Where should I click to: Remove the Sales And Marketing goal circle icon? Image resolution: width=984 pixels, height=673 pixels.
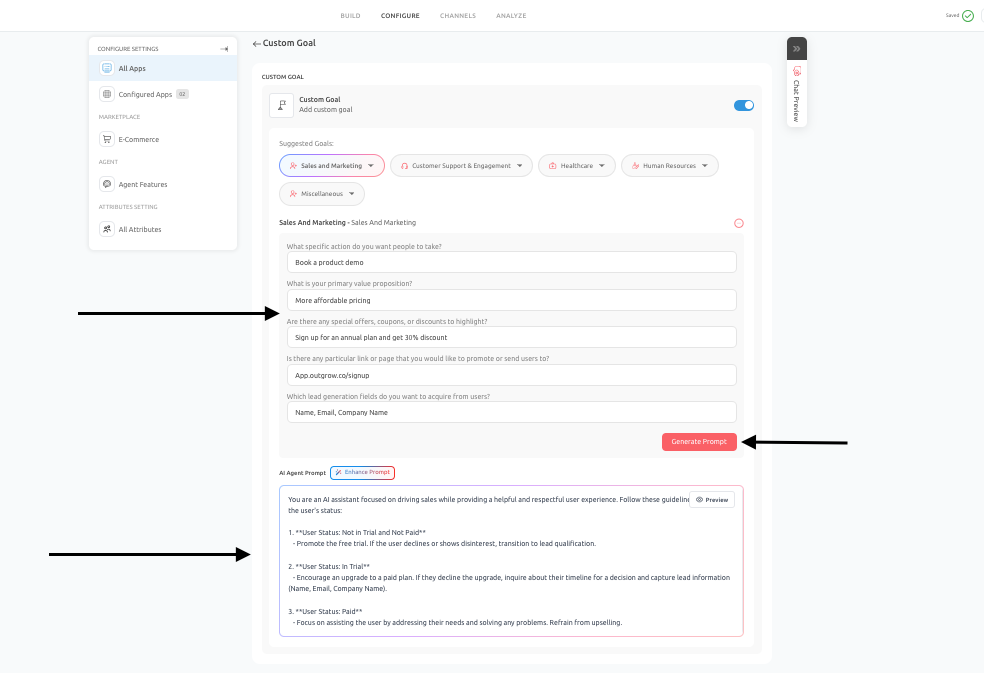coord(739,223)
